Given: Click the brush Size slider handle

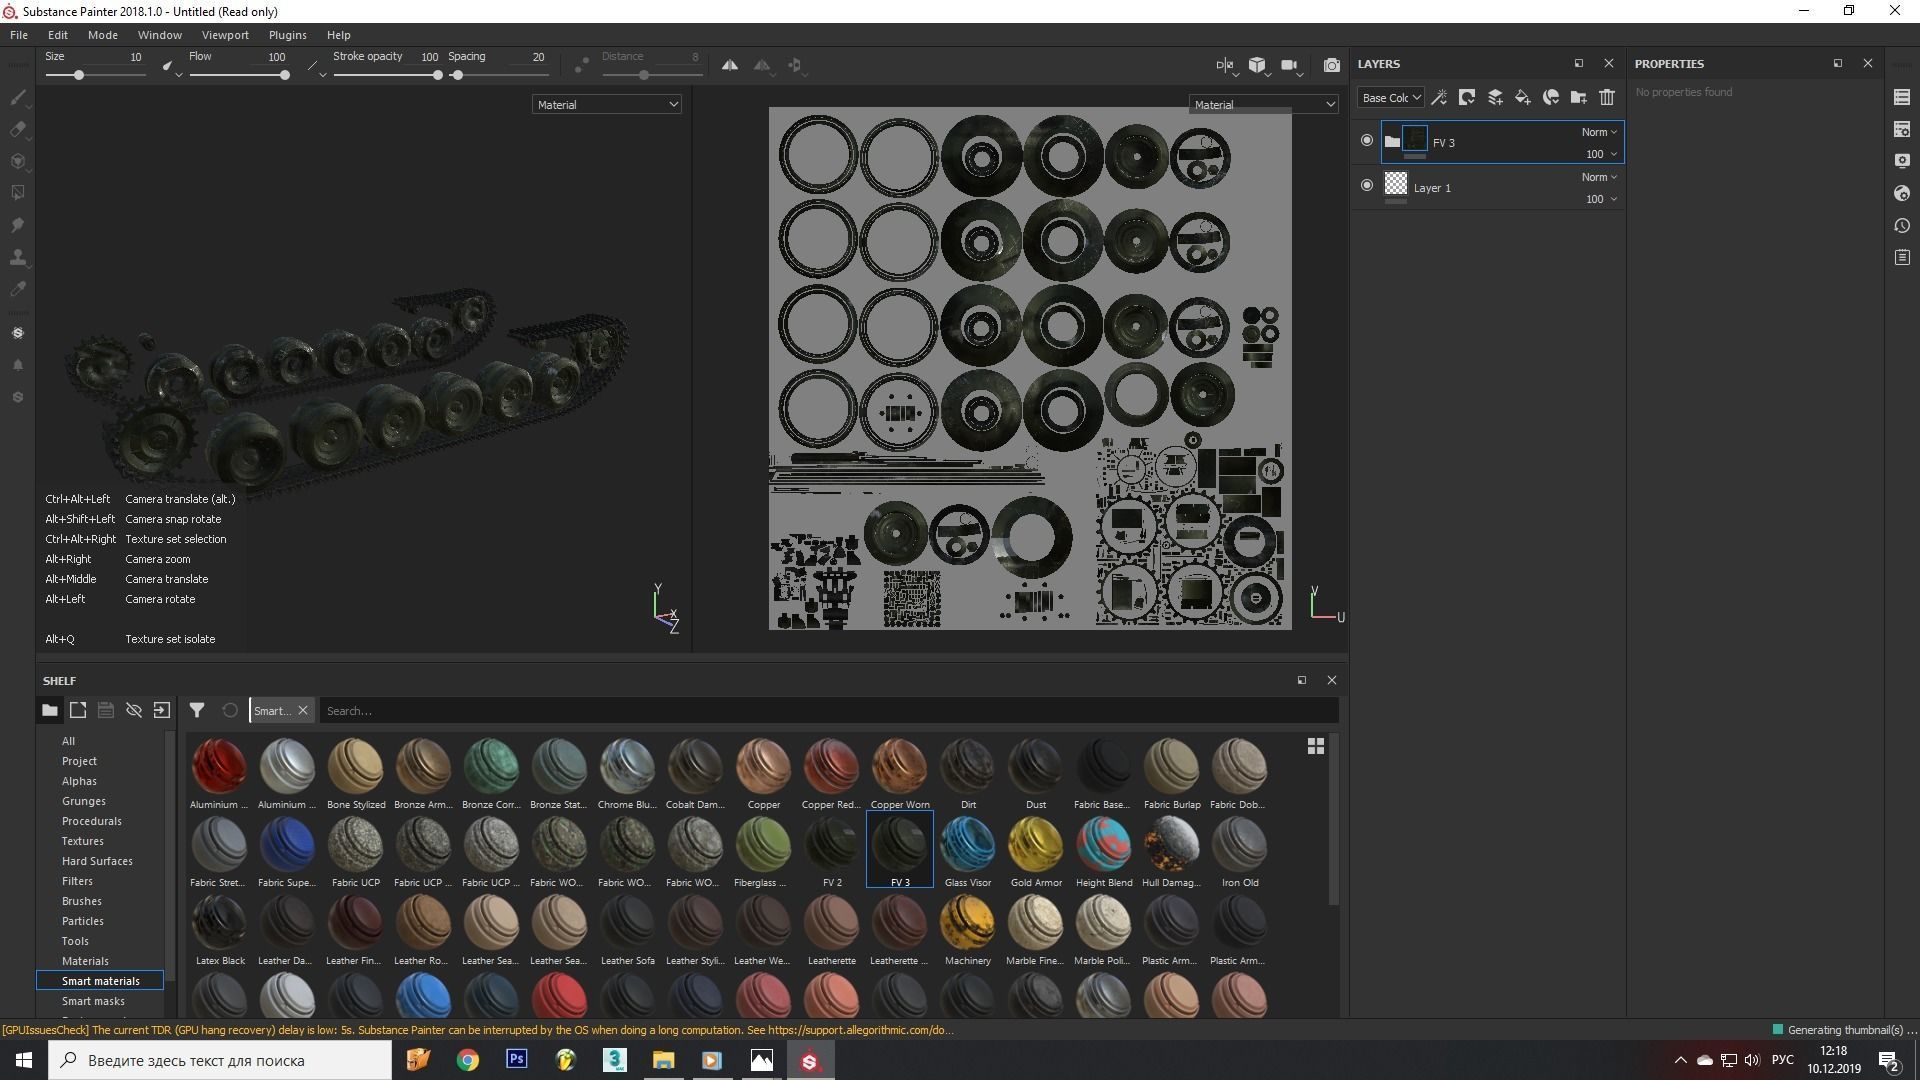Looking at the screenshot, I should (79, 75).
